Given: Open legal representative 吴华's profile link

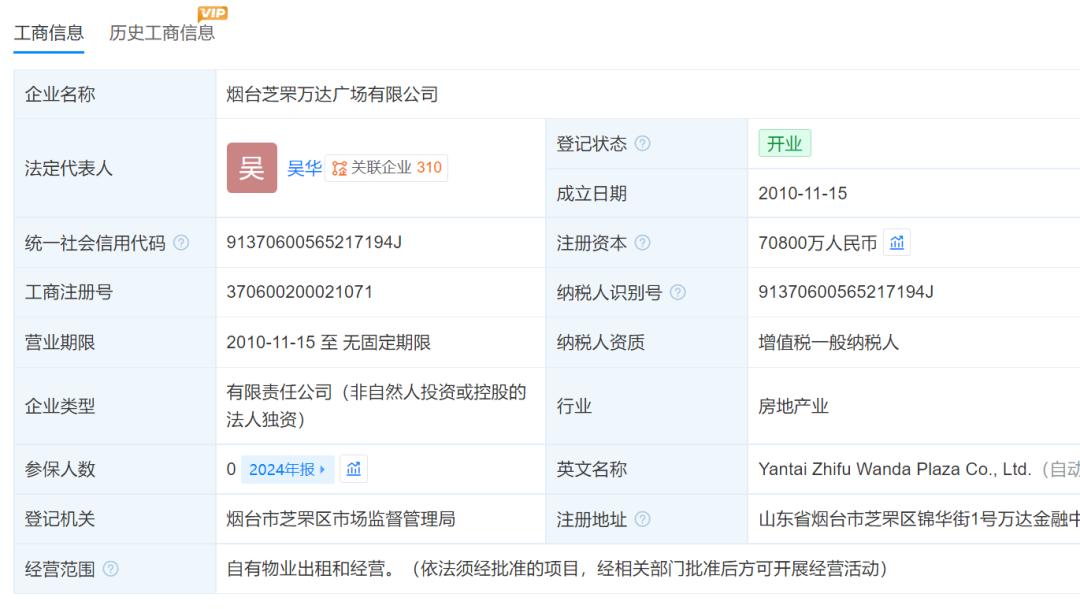Looking at the screenshot, I should [x=304, y=167].
